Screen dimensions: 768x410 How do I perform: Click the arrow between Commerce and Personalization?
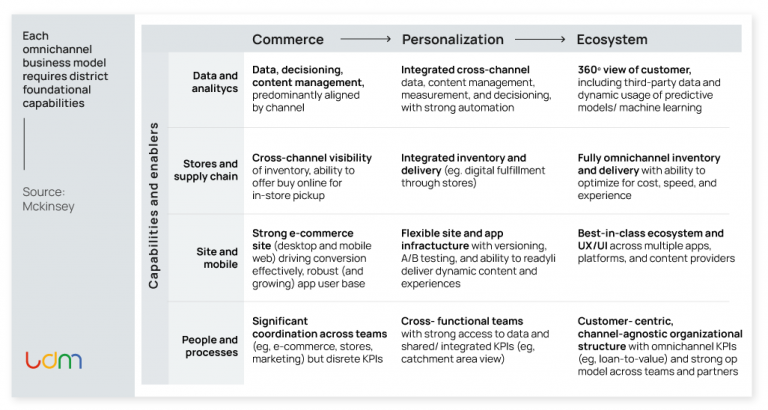364,40
